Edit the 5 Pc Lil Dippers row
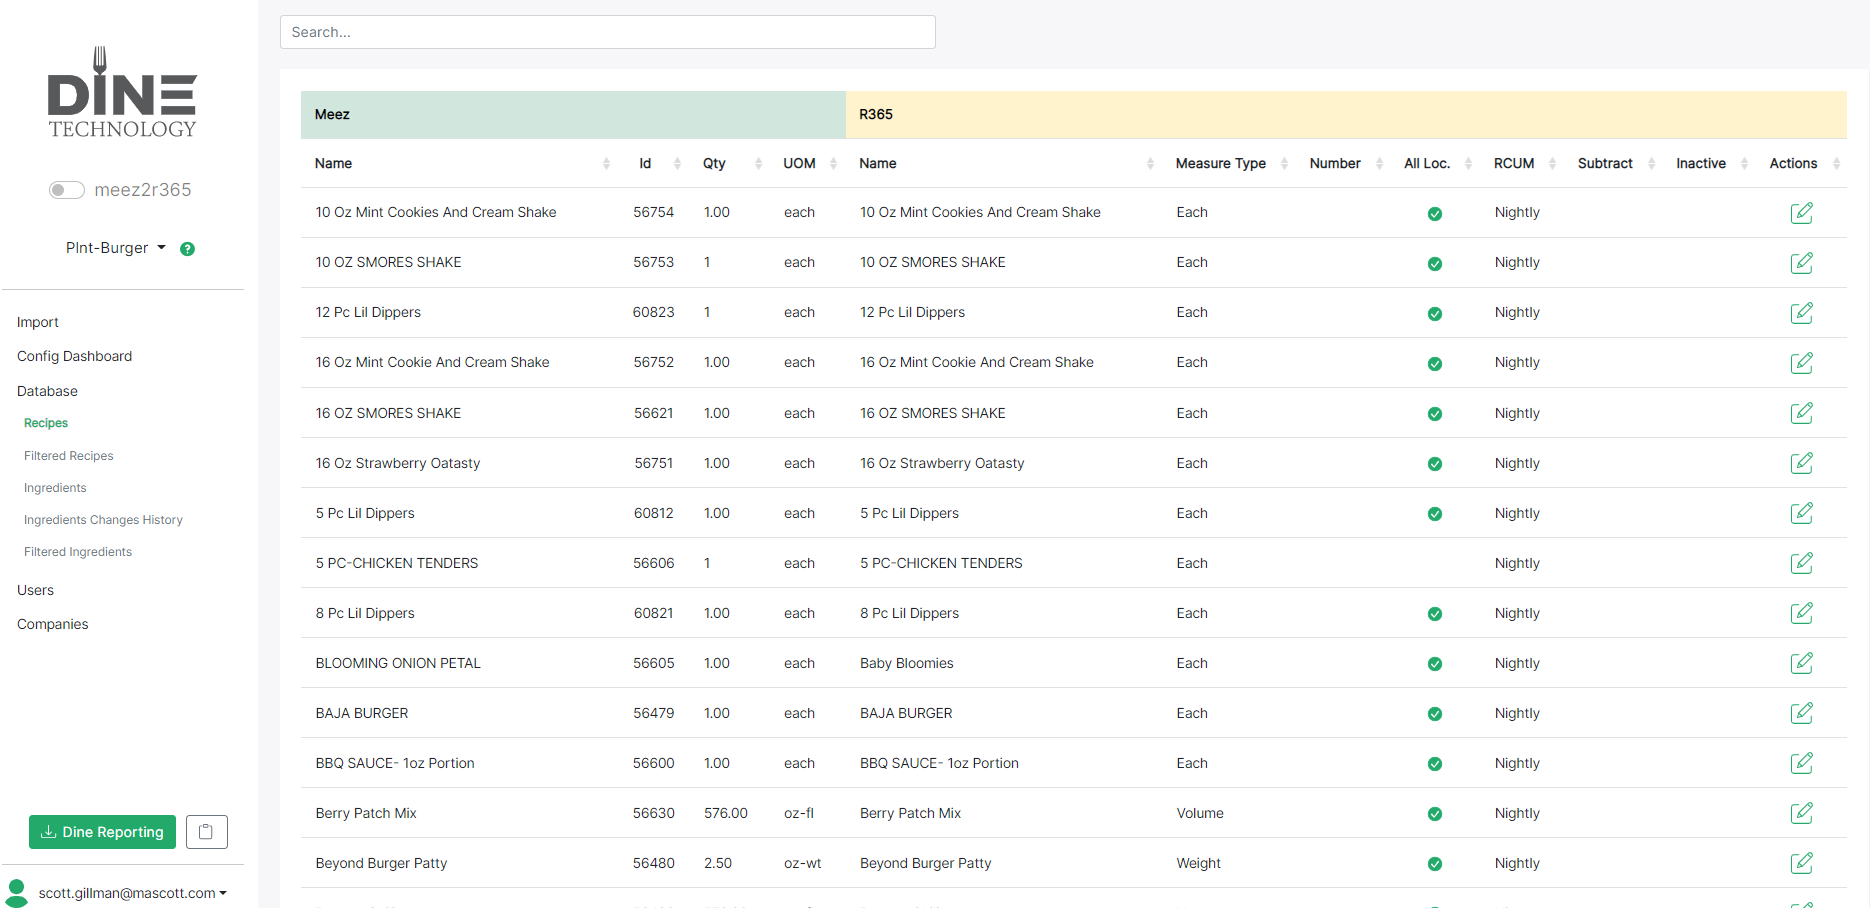Viewport: 1870px width, 908px height. [x=1801, y=513]
